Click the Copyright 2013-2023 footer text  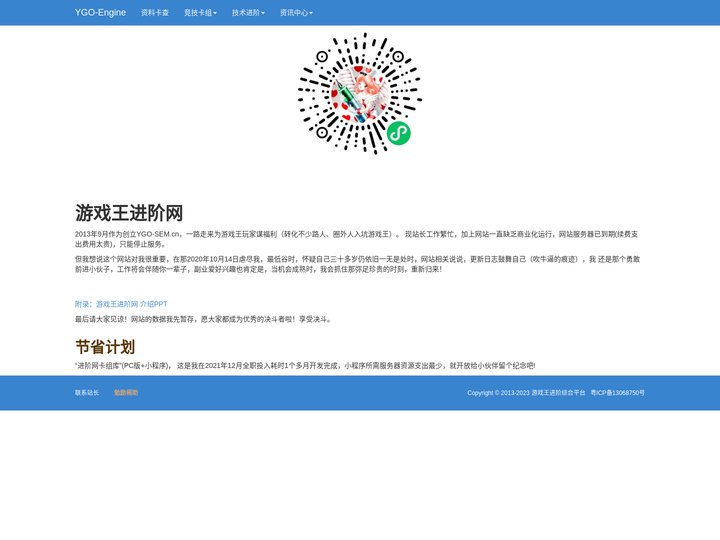526,393
